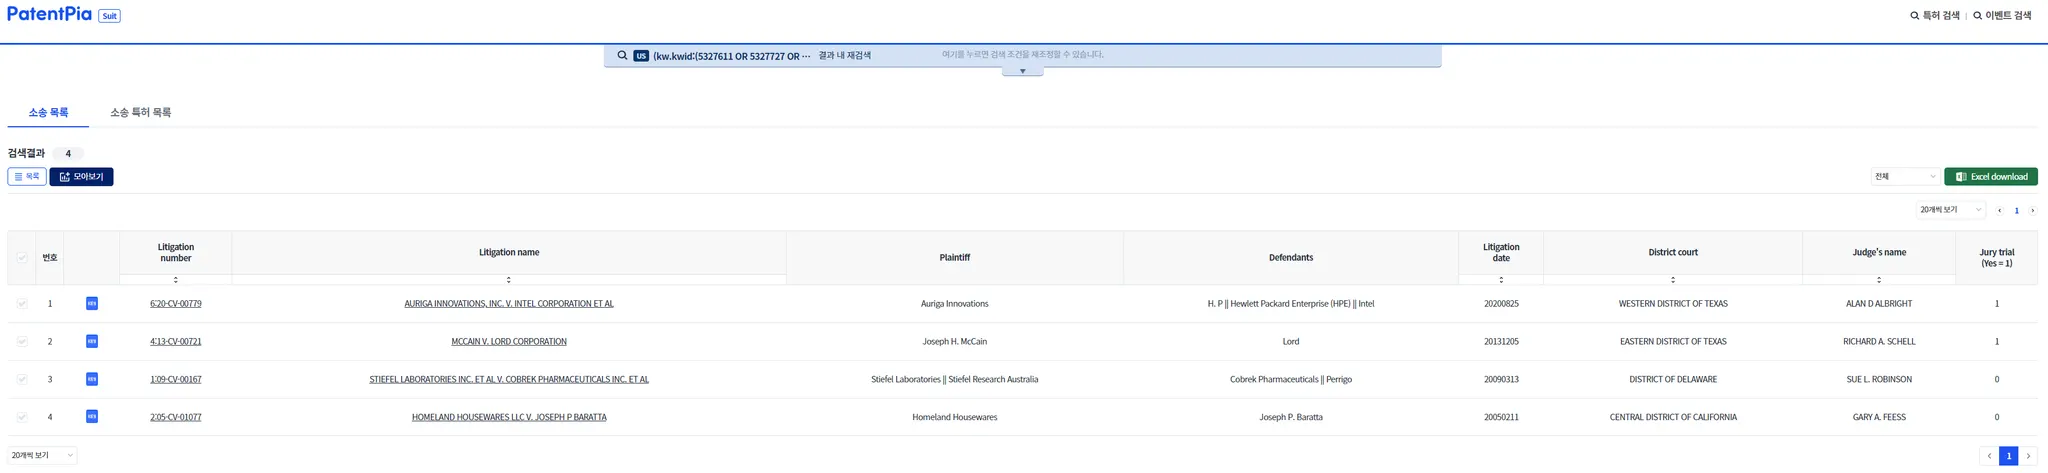
Task: Click WESTERN DISTRICT OF TEXAS cell
Action: click(1673, 304)
